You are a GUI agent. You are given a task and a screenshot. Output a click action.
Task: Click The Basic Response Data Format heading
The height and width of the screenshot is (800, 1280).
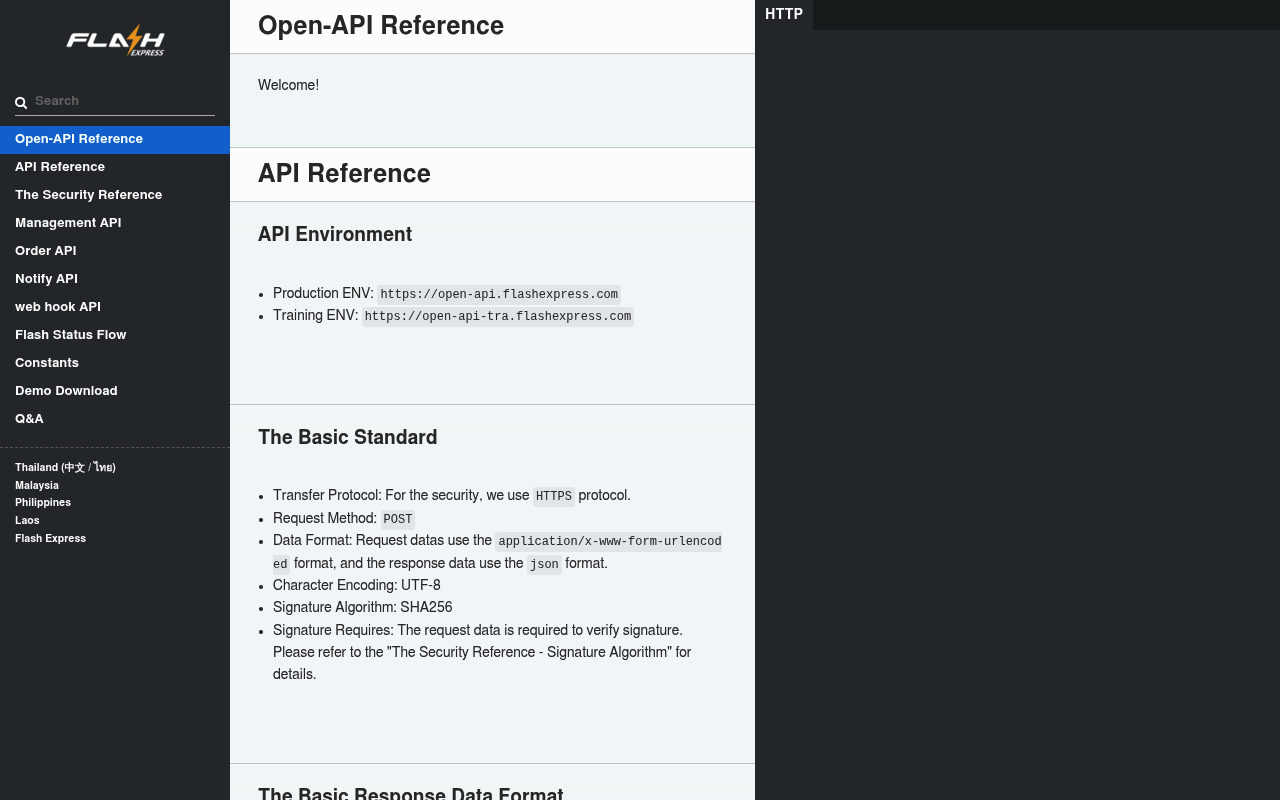(x=411, y=795)
